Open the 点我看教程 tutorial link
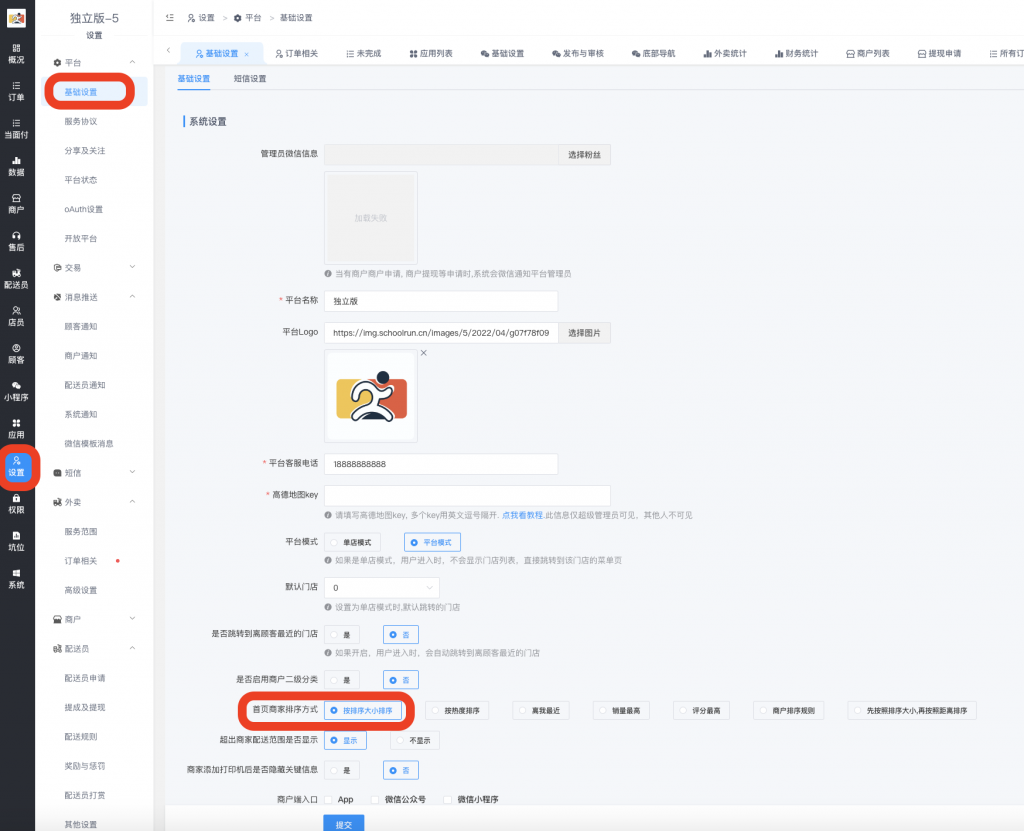This screenshot has height=831, width=1024. (521, 515)
